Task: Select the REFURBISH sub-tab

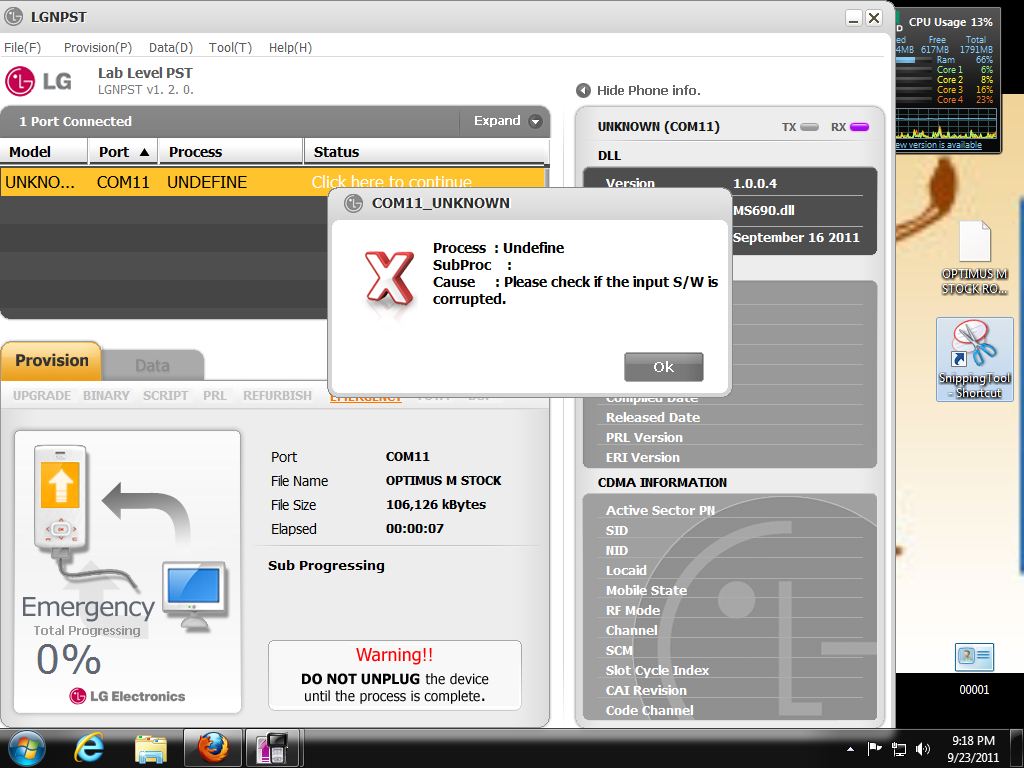Action: pos(277,396)
